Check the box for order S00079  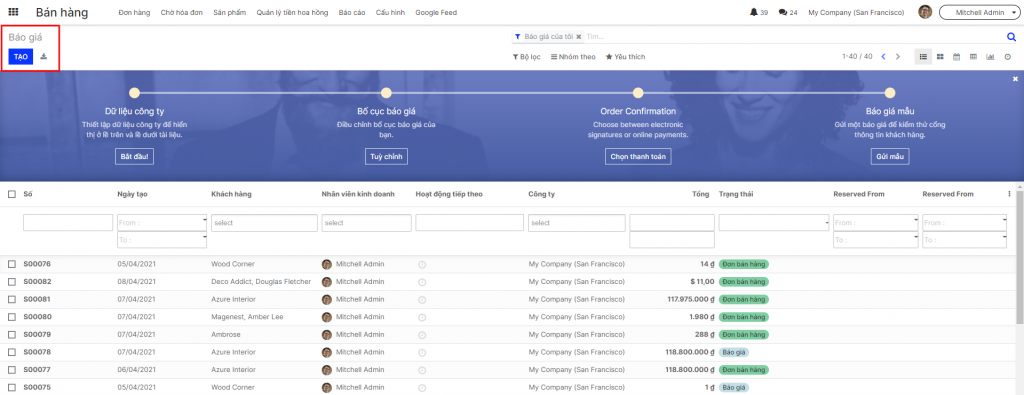pos(12,335)
